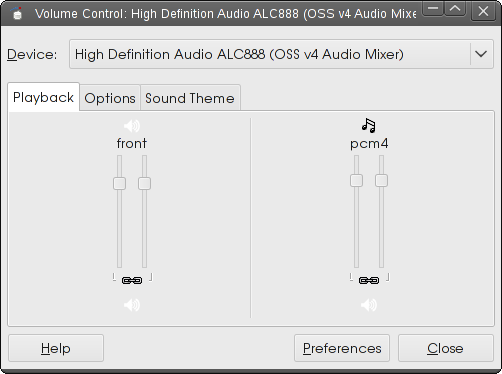Mute the front channel with bottom speaker
Image resolution: width=502 pixels, height=374 pixels.
(x=132, y=305)
